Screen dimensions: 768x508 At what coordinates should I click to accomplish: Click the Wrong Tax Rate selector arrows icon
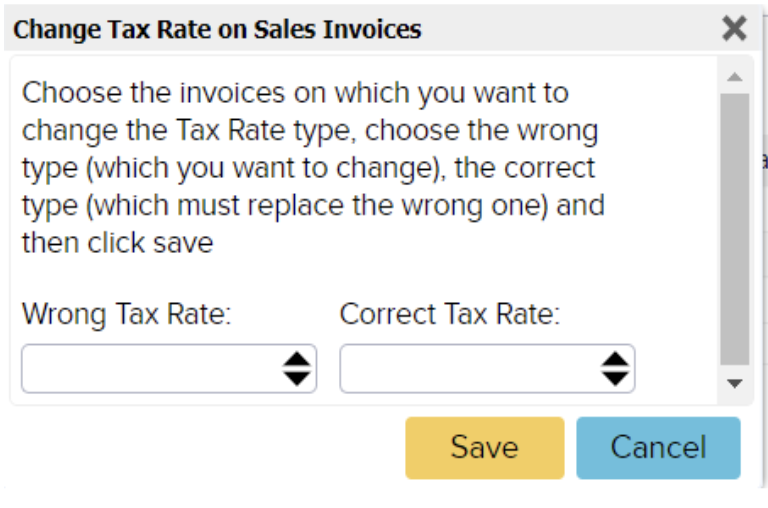296,369
